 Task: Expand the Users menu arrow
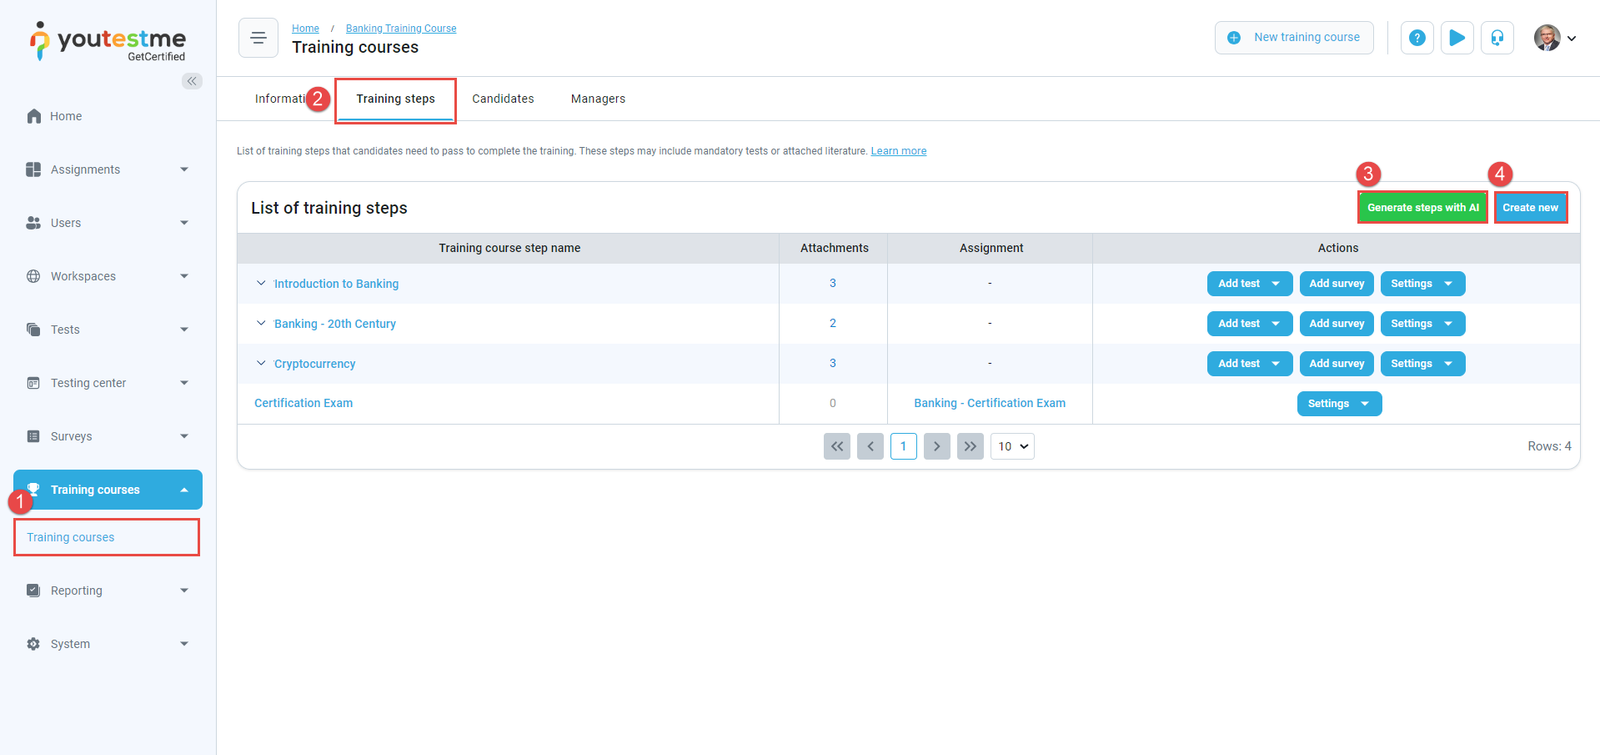coord(184,223)
